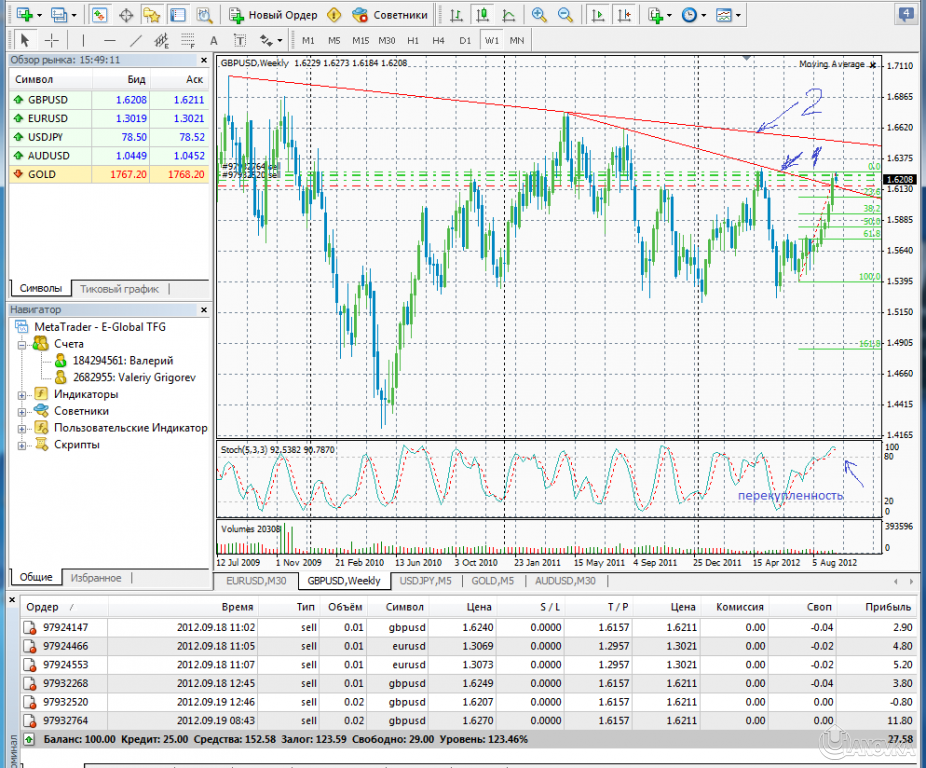
Task: Expand the Индикаторы tree node
Action: point(21,394)
